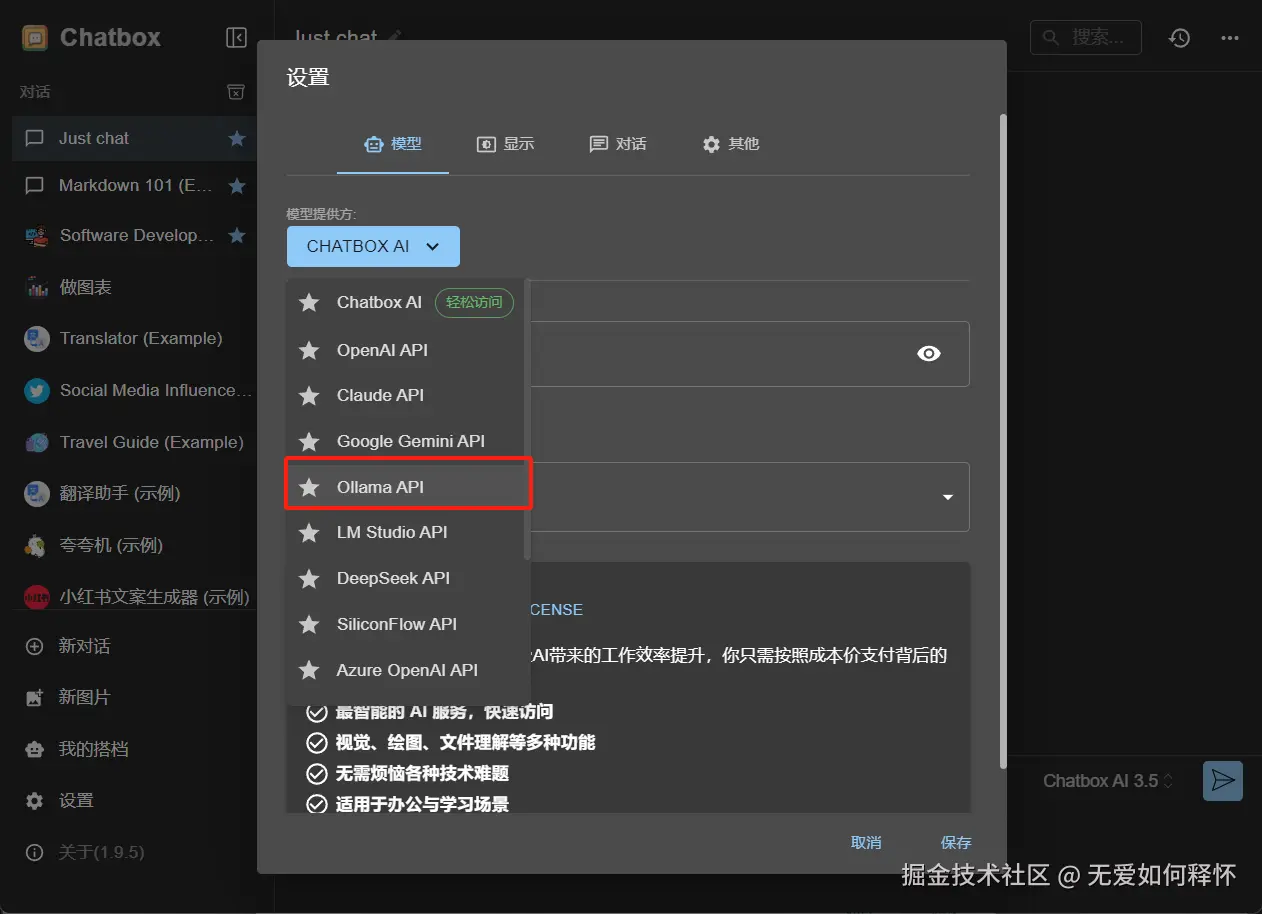This screenshot has width=1262, height=914.
Task: Open the Software Develop… conversation
Action: pyautogui.click(x=134, y=235)
